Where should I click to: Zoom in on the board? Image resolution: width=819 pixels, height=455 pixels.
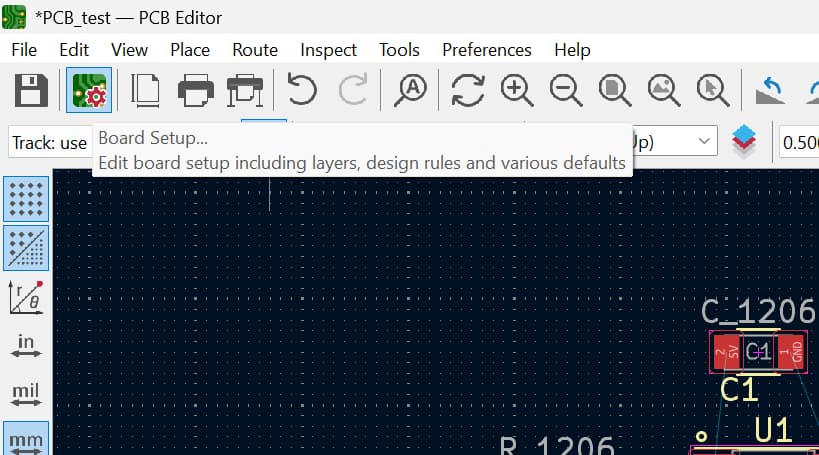(x=517, y=91)
